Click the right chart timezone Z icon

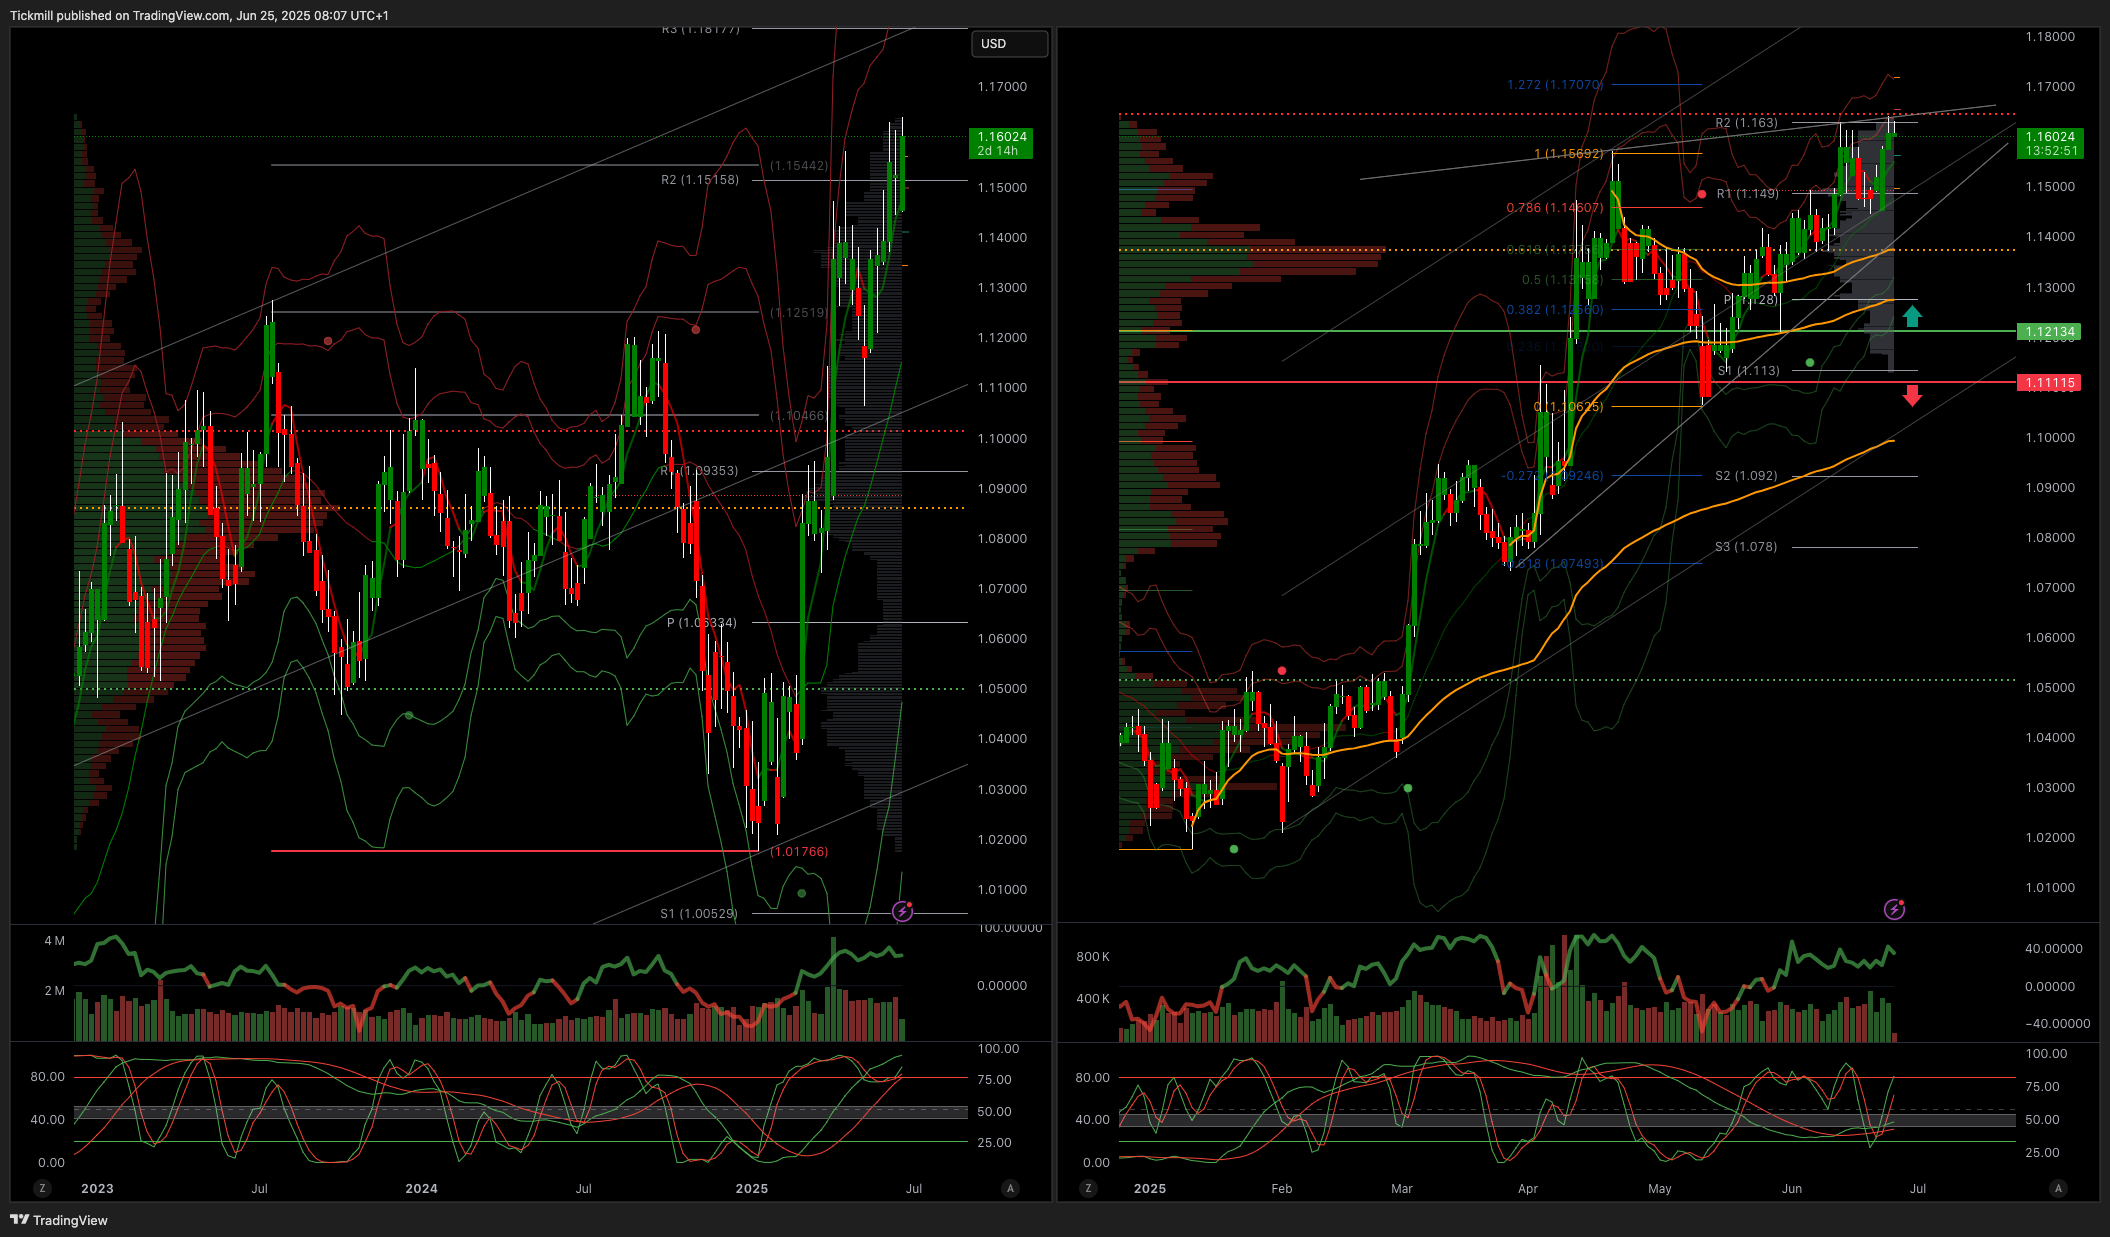pyautogui.click(x=1088, y=1188)
